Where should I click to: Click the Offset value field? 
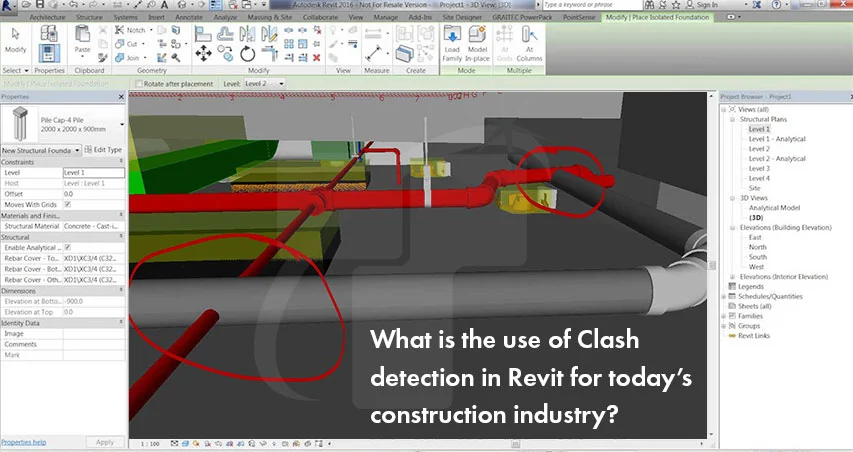94,194
